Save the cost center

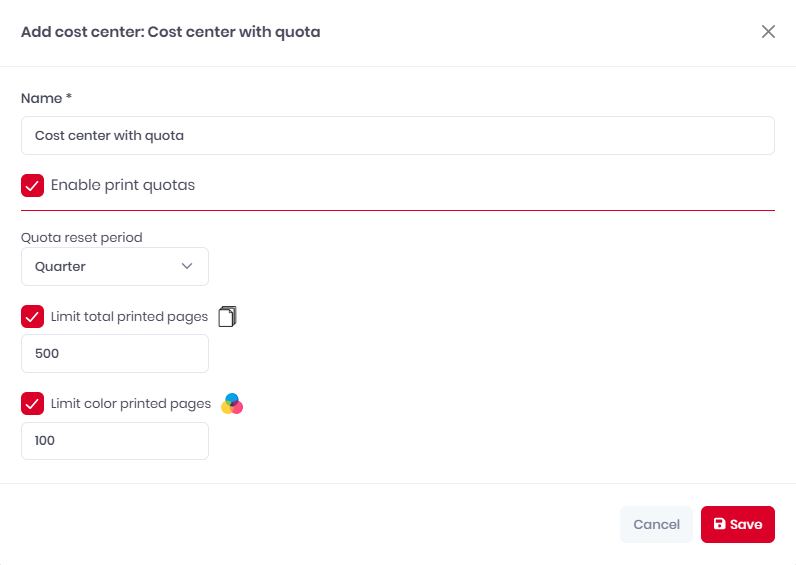click(738, 524)
